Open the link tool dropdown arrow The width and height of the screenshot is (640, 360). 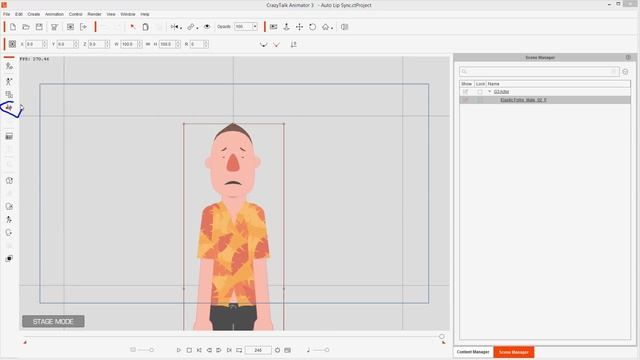[197, 28]
